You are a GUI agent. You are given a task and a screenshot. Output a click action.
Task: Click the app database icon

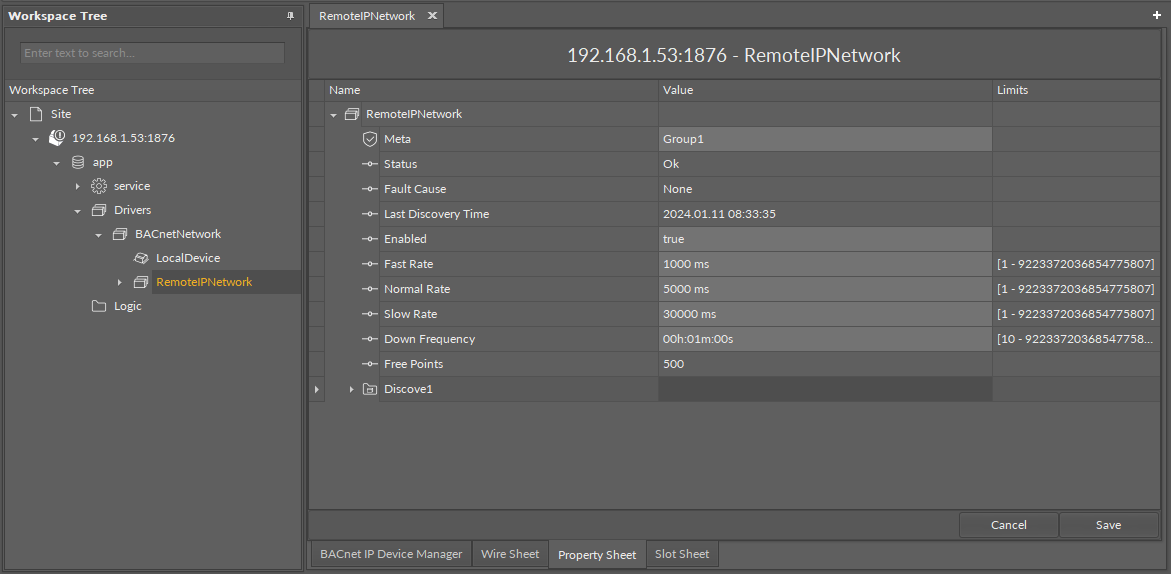[78, 162]
